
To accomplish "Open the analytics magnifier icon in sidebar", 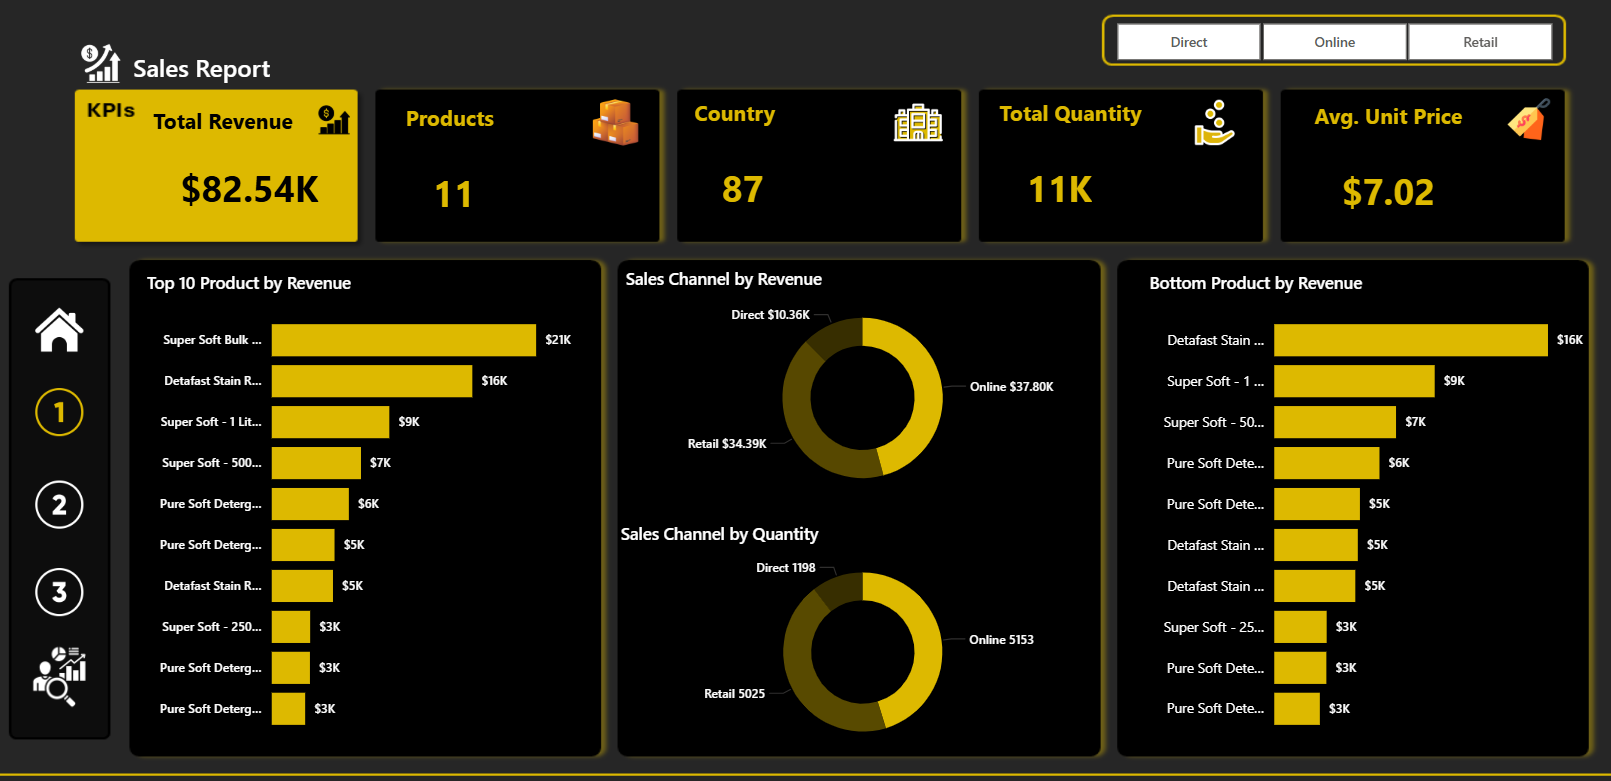I will point(59,676).
